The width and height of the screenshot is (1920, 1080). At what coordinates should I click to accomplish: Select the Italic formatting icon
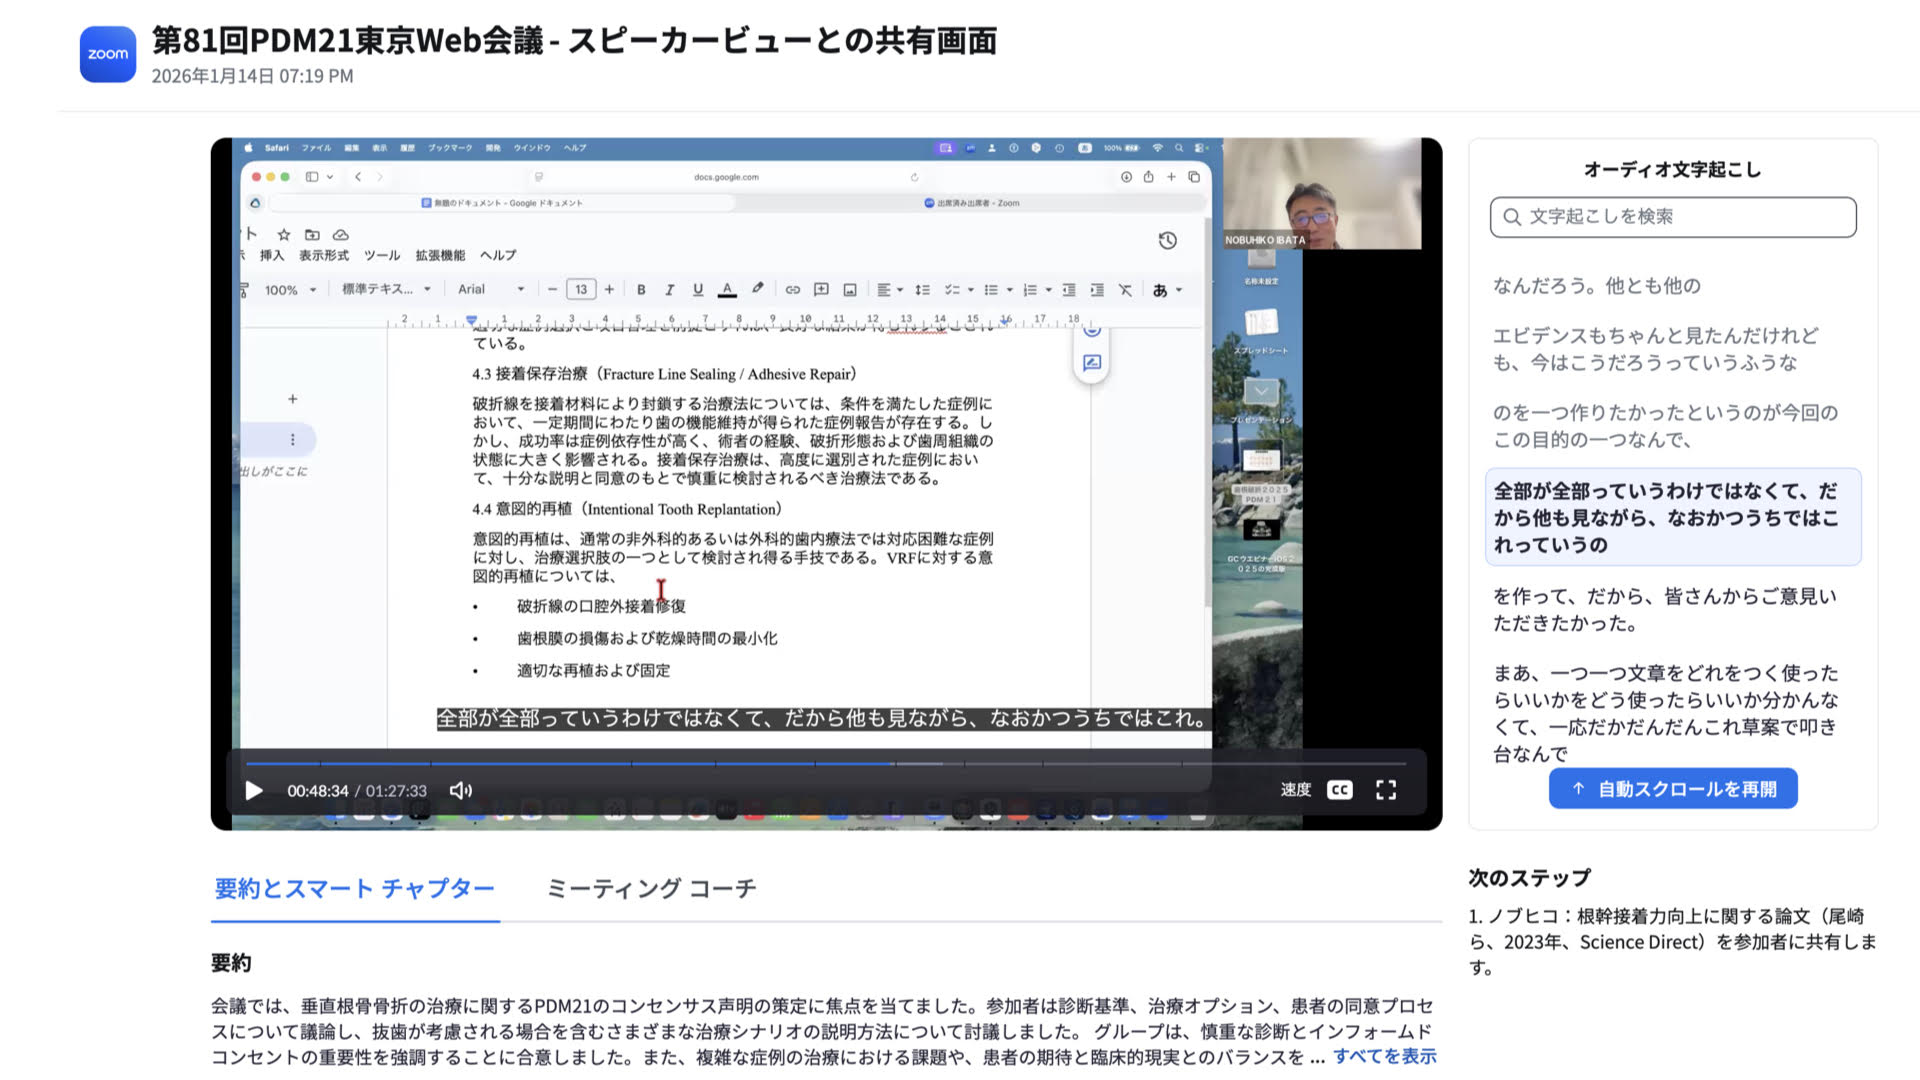[669, 290]
